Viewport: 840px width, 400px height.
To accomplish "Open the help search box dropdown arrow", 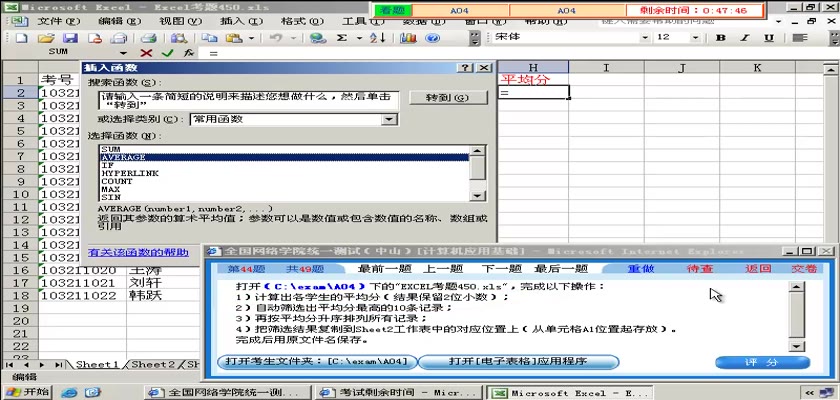I will tap(779, 22).
